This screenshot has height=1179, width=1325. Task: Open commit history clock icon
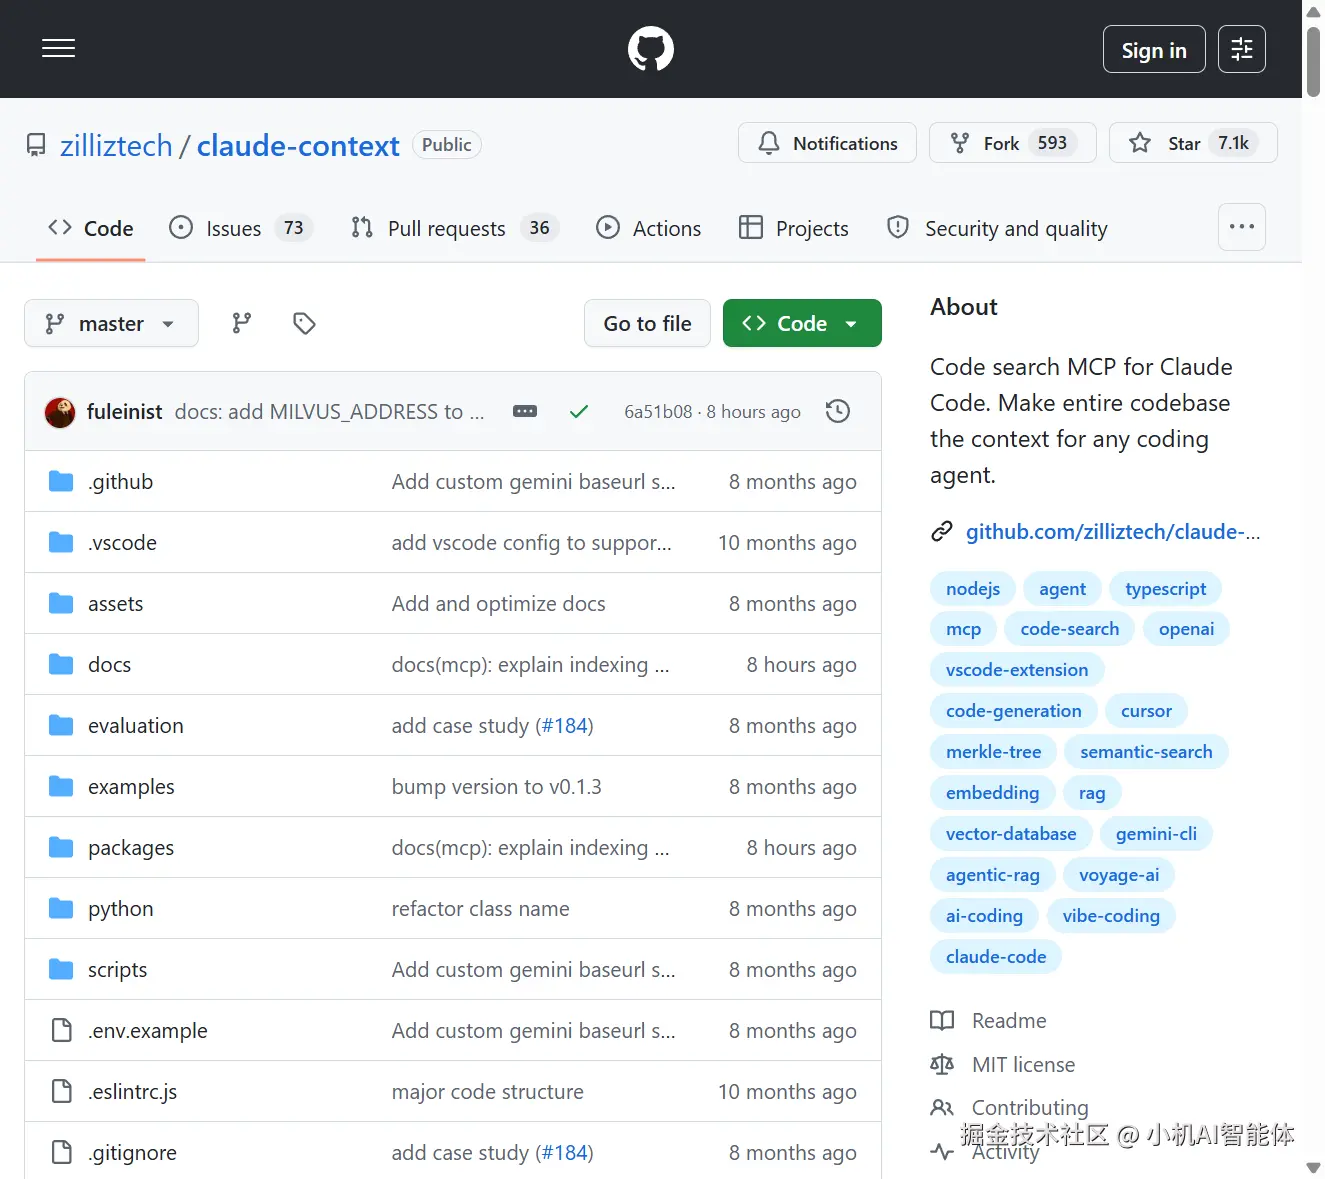(838, 411)
